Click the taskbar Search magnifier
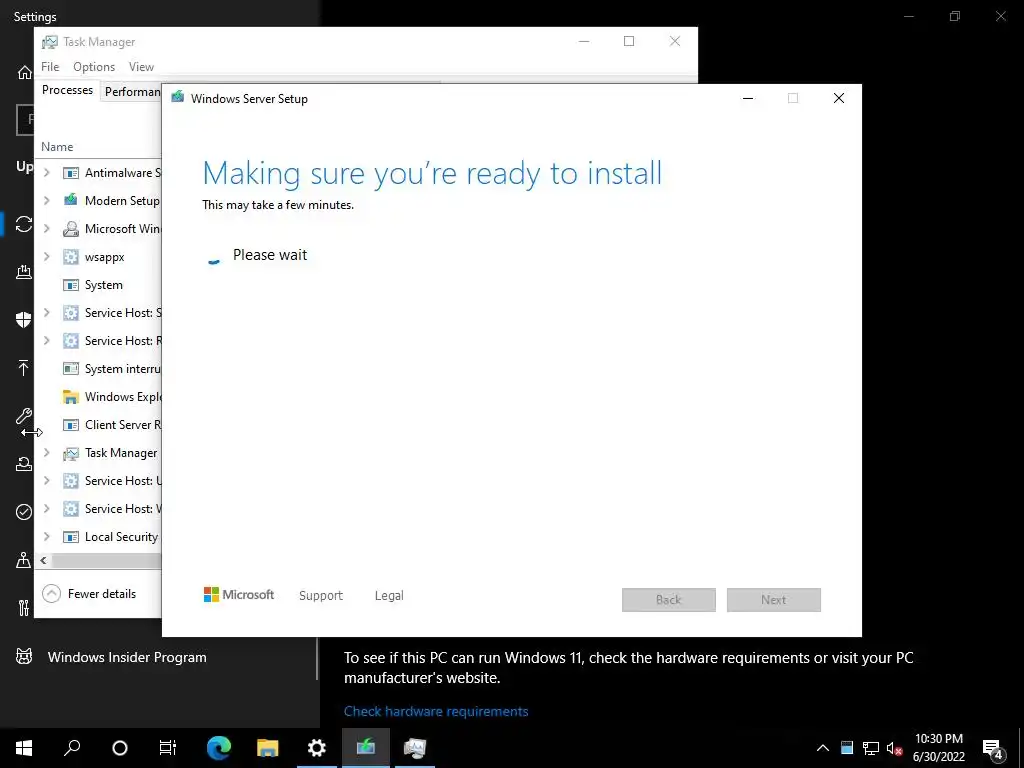Screen dimensions: 1024x768 (x=72, y=747)
